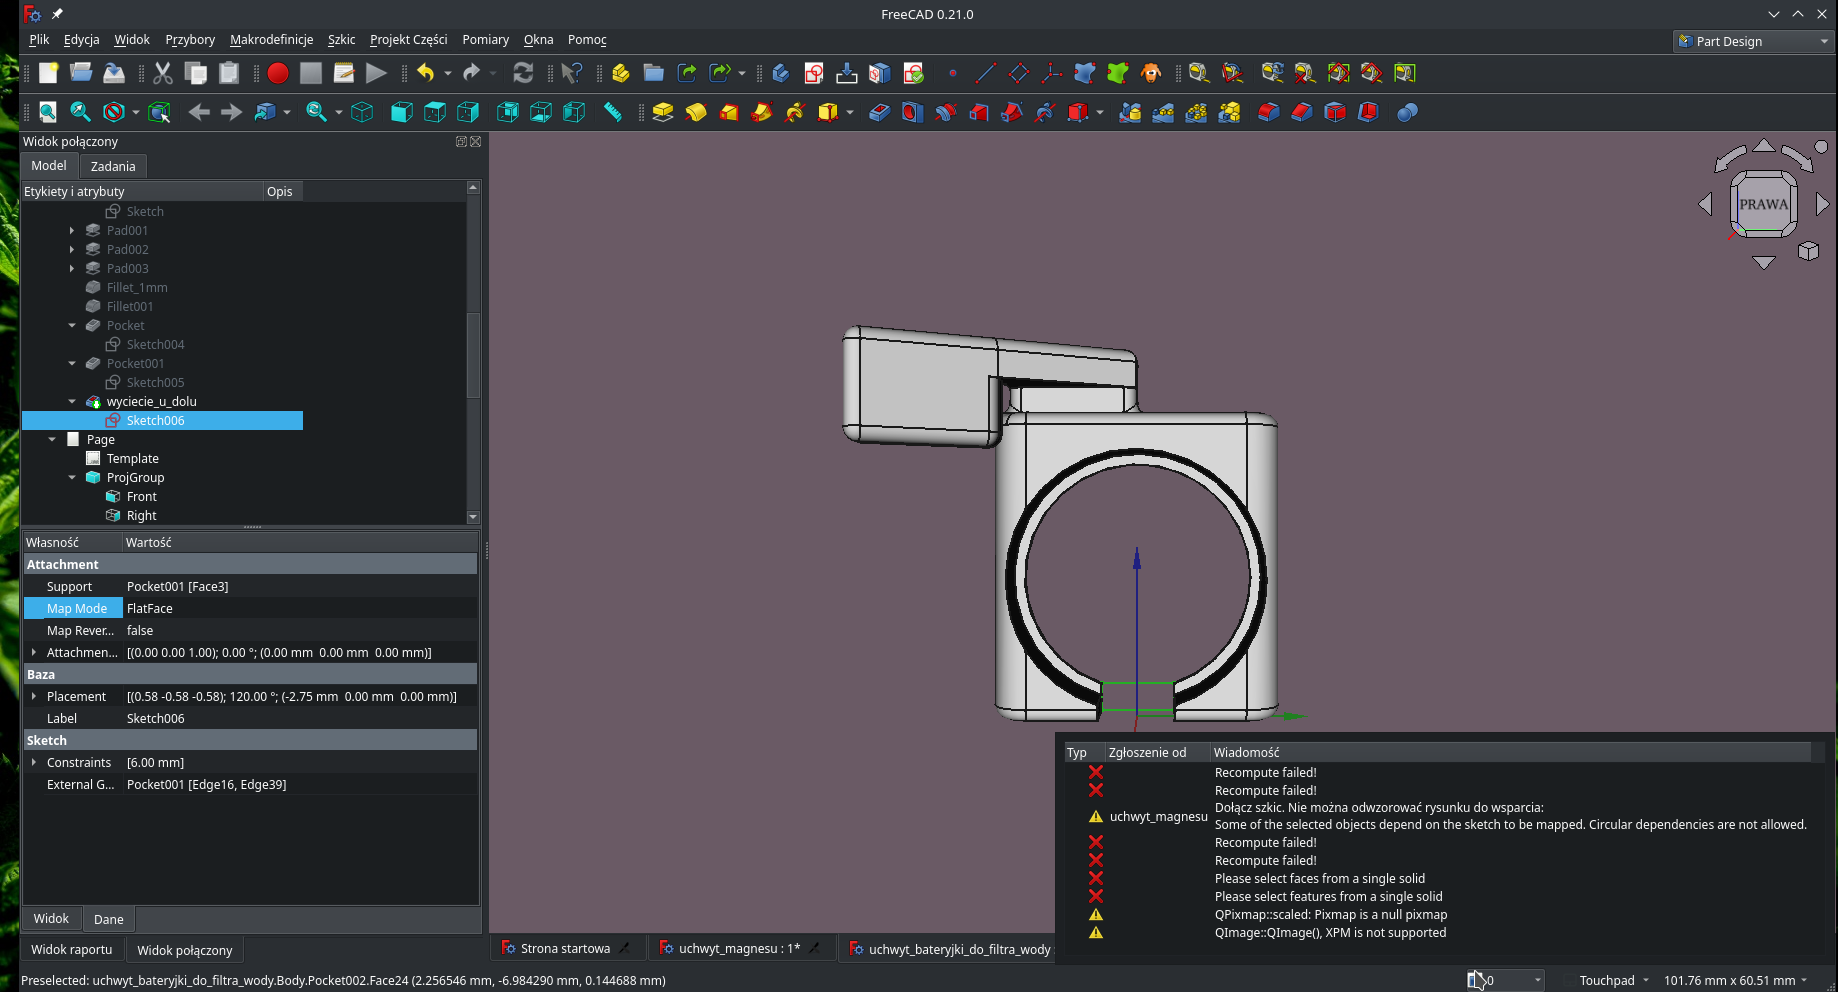This screenshot has width=1838, height=992.
Task: Apply the Fillet tool
Action: (1268, 112)
